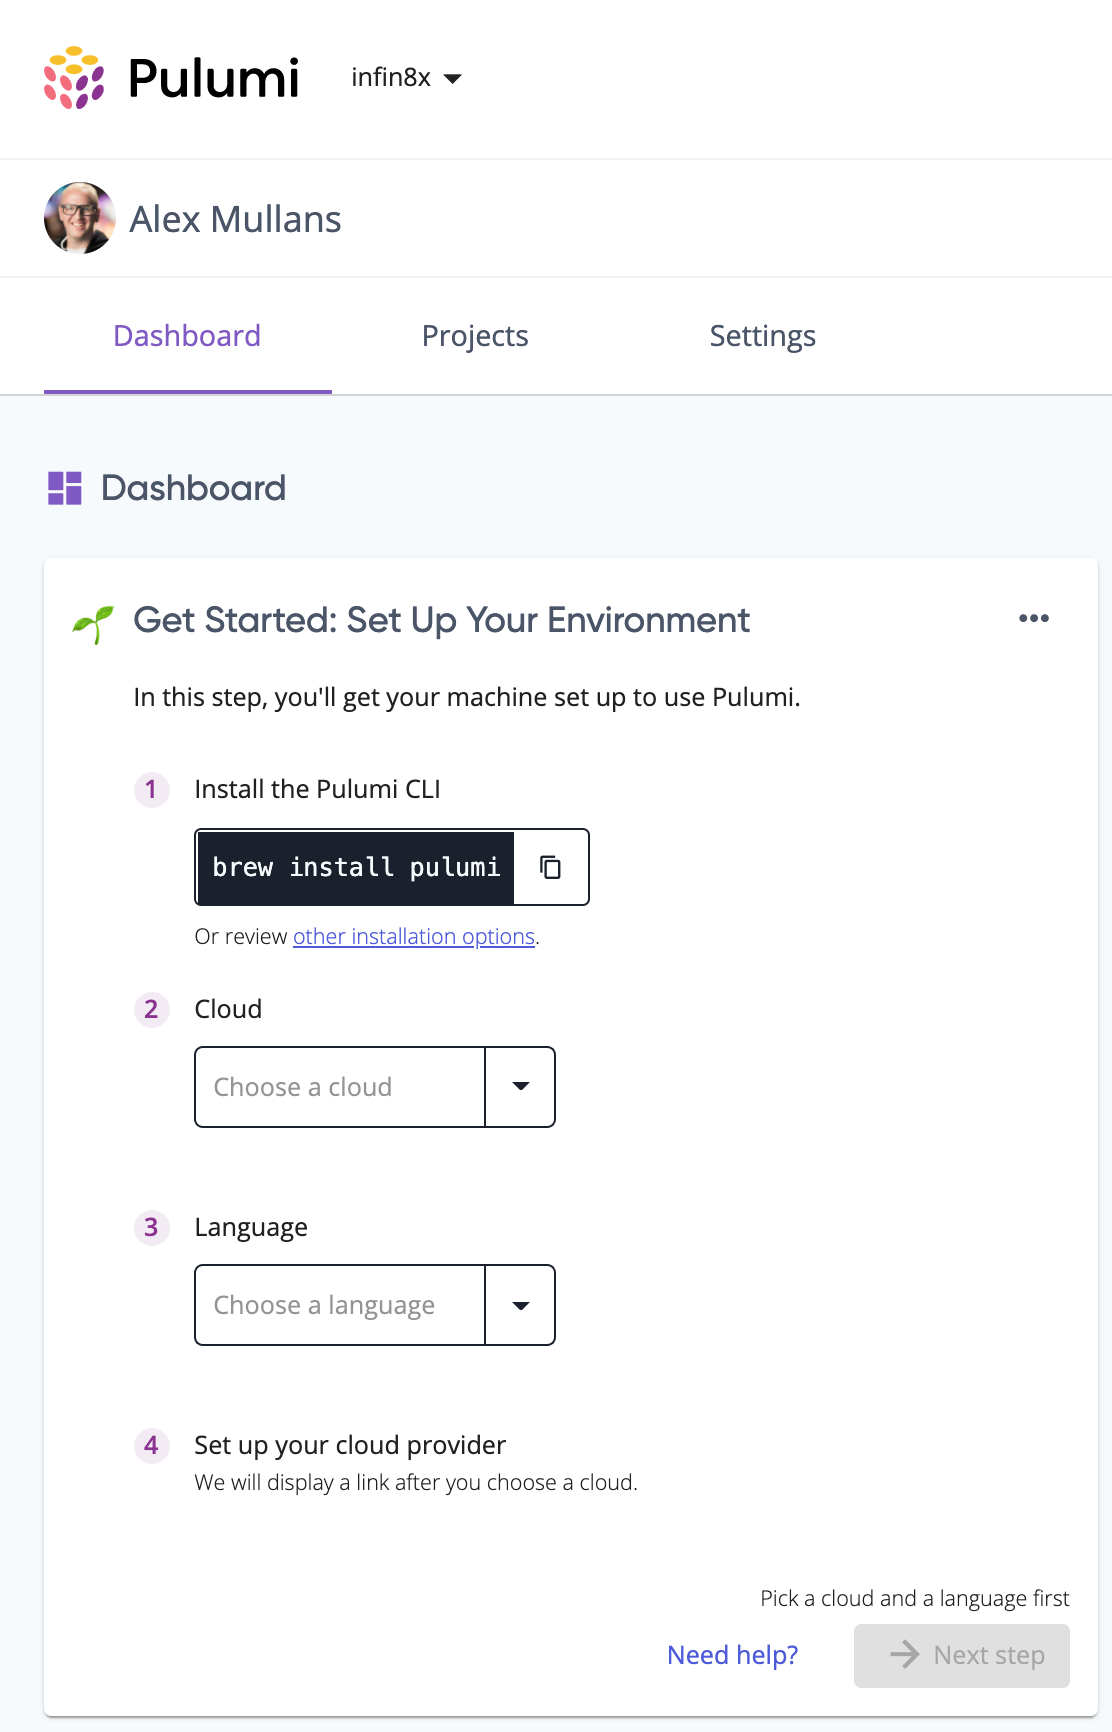The width and height of the screenshot is (1112, 1732).
Task: Open other installation options link
Action: [414, 936]
